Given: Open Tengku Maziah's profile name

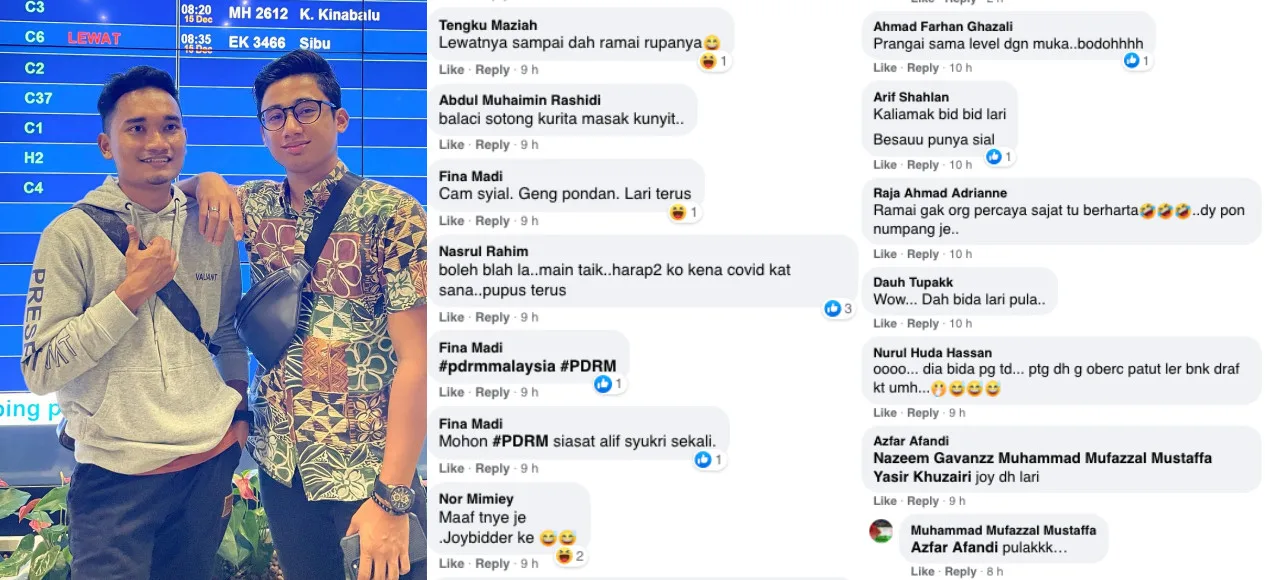Looking at the screenshot, I should tap(488, 25).
